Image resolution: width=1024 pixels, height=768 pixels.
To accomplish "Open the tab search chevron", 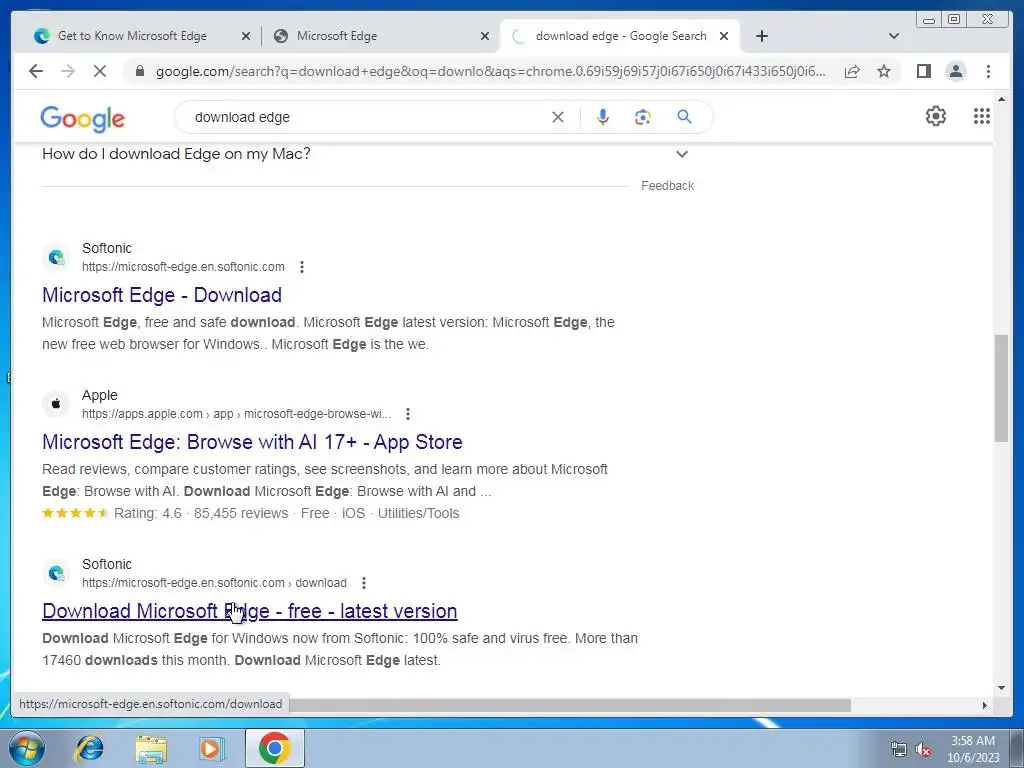I will coord(894,36).
